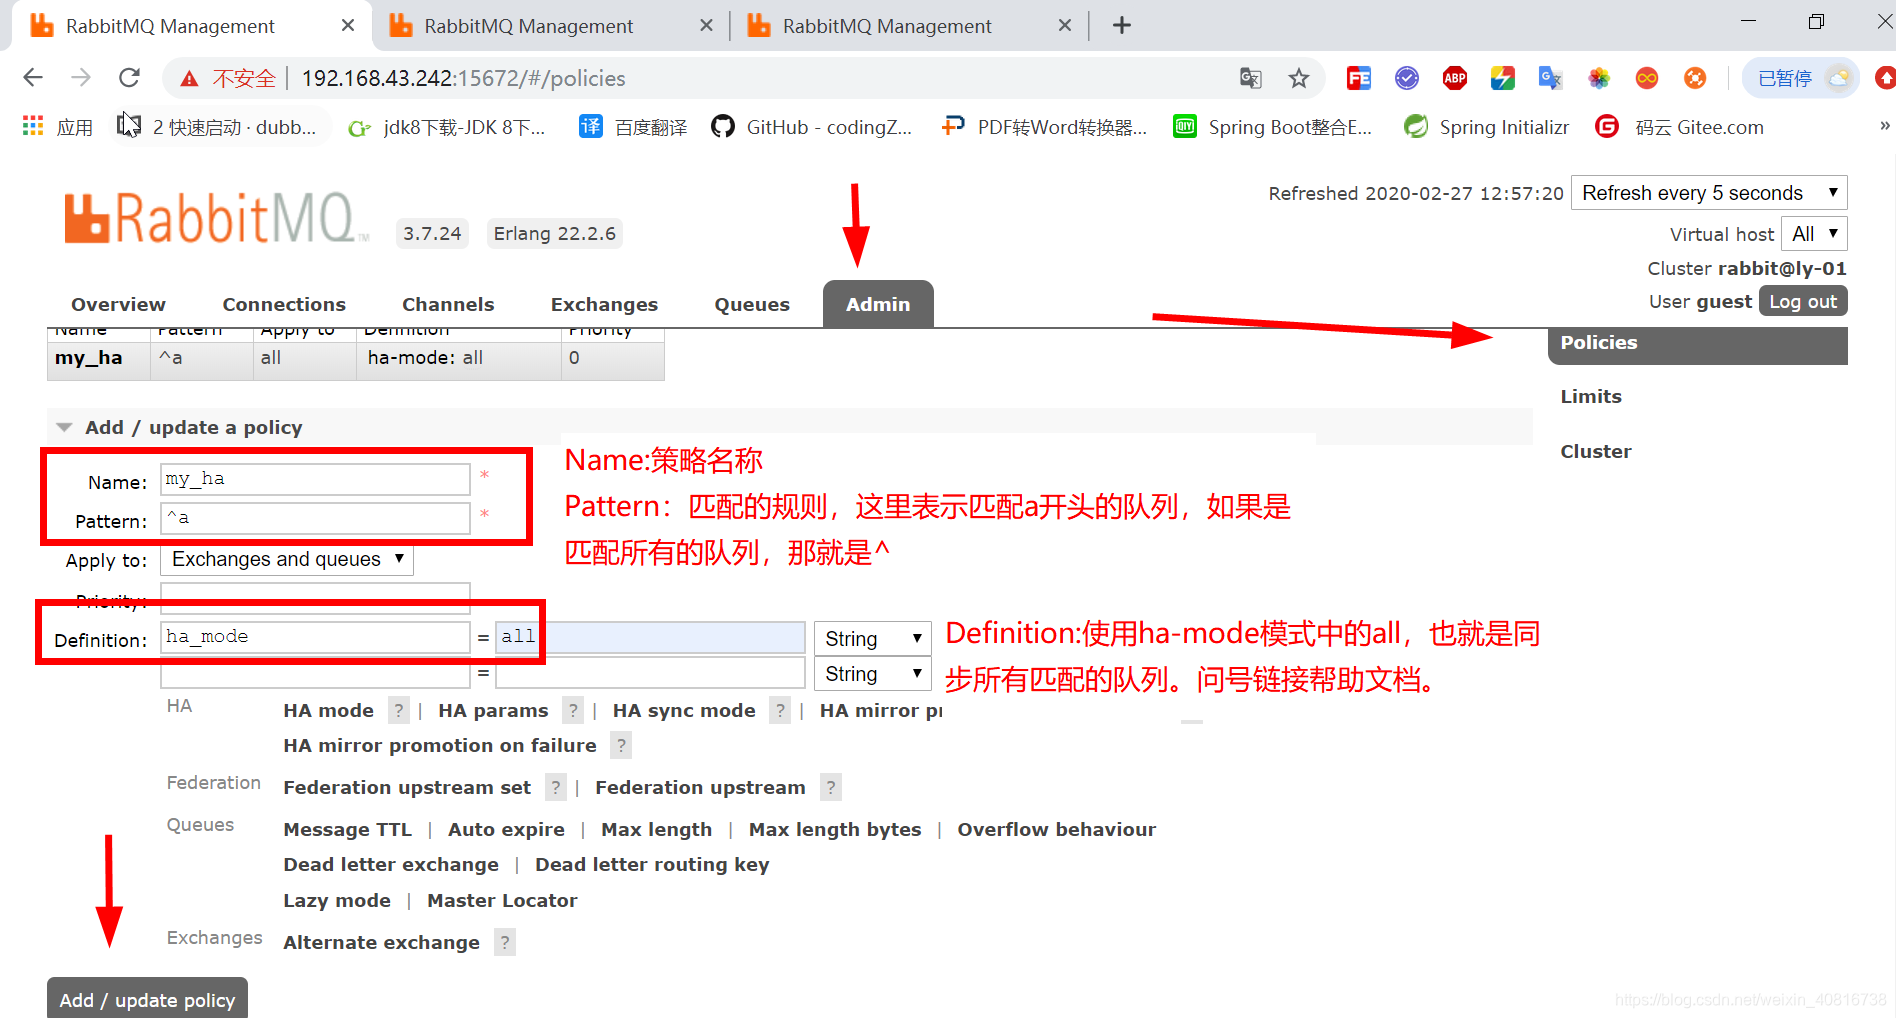
Task: Click the 已暂停 profile button
Action: (x=1800, y=78)
